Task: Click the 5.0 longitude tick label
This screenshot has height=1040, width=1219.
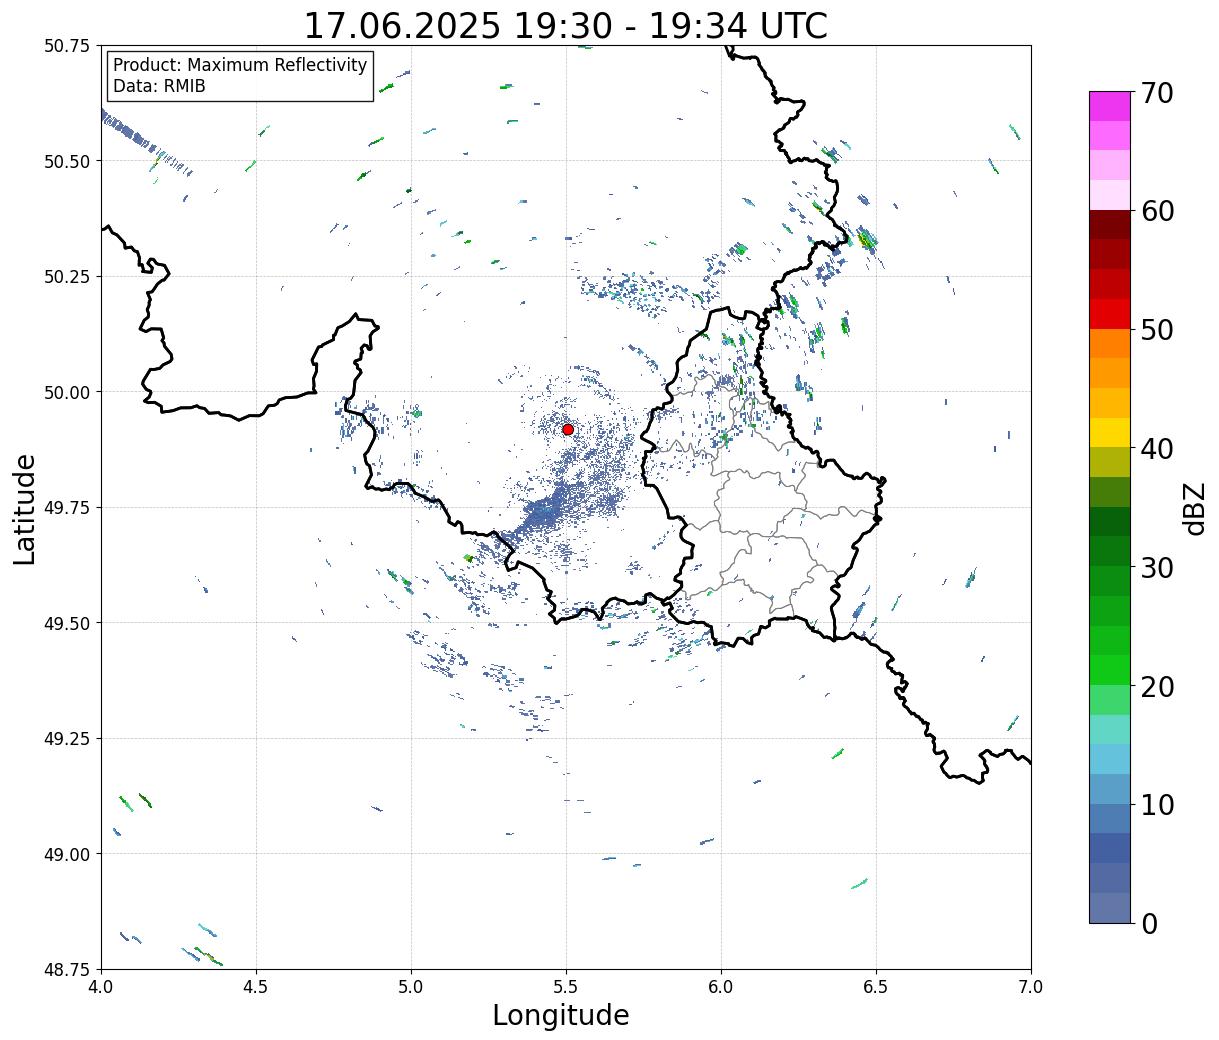Action: tap(411, 986)
